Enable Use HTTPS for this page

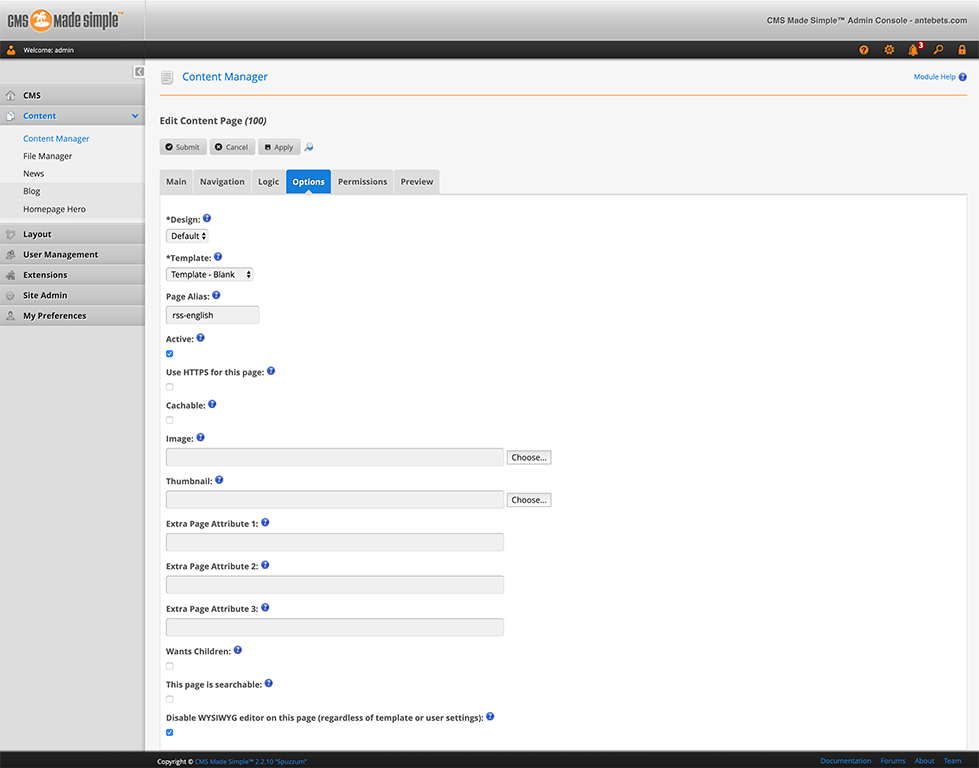(x=170, y=387)
